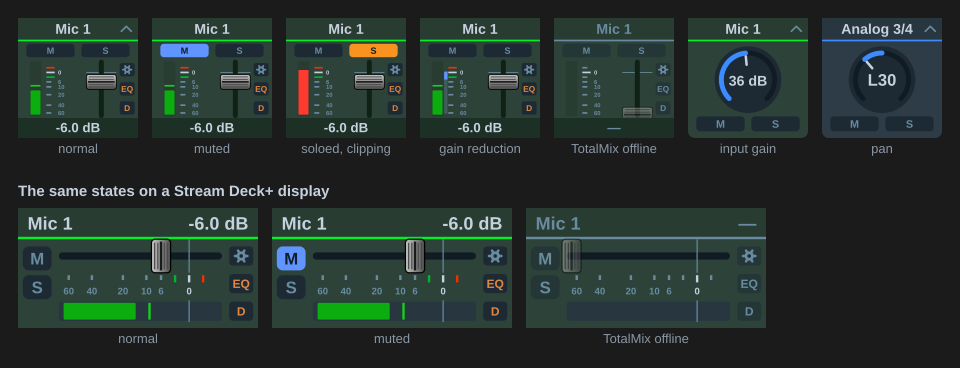This screenshot has height=368, width=960.
Task: Toggle dynamics D on Stream Deck offline display
Action: [749, 311]
